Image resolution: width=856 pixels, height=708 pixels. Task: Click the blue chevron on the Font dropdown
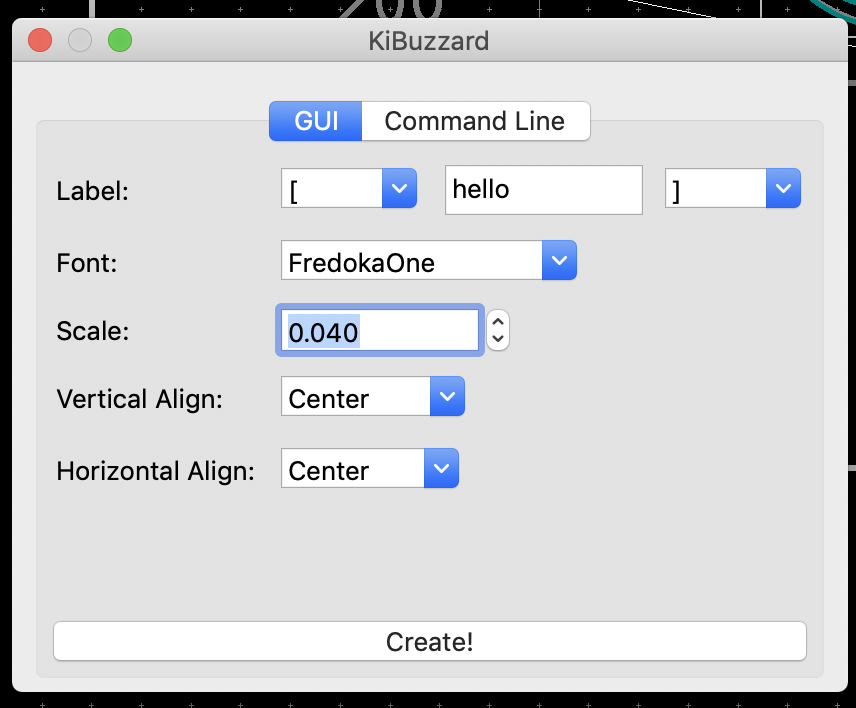[x=558, y=260]
